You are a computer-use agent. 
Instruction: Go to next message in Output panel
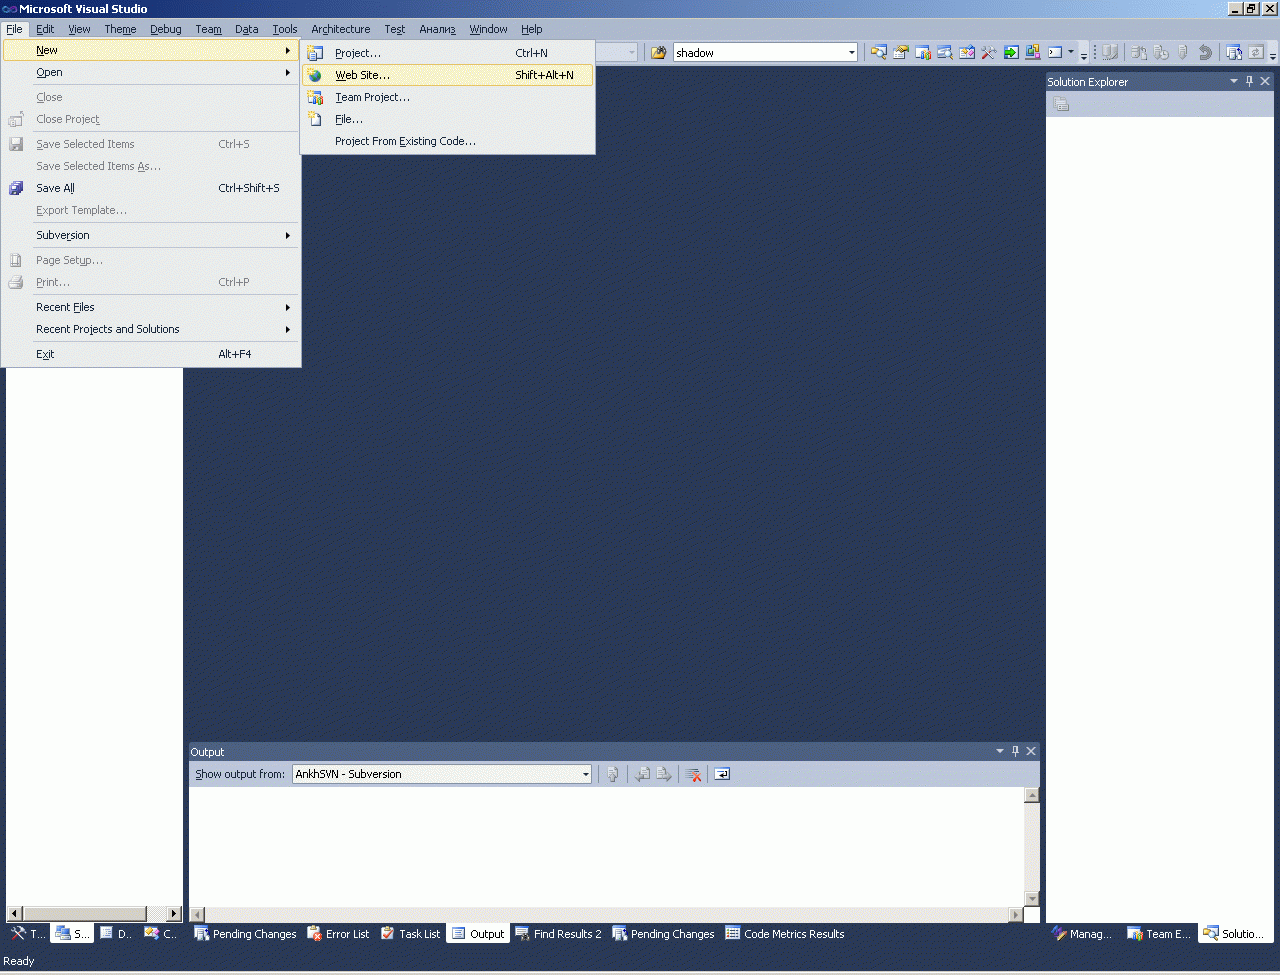664,774
